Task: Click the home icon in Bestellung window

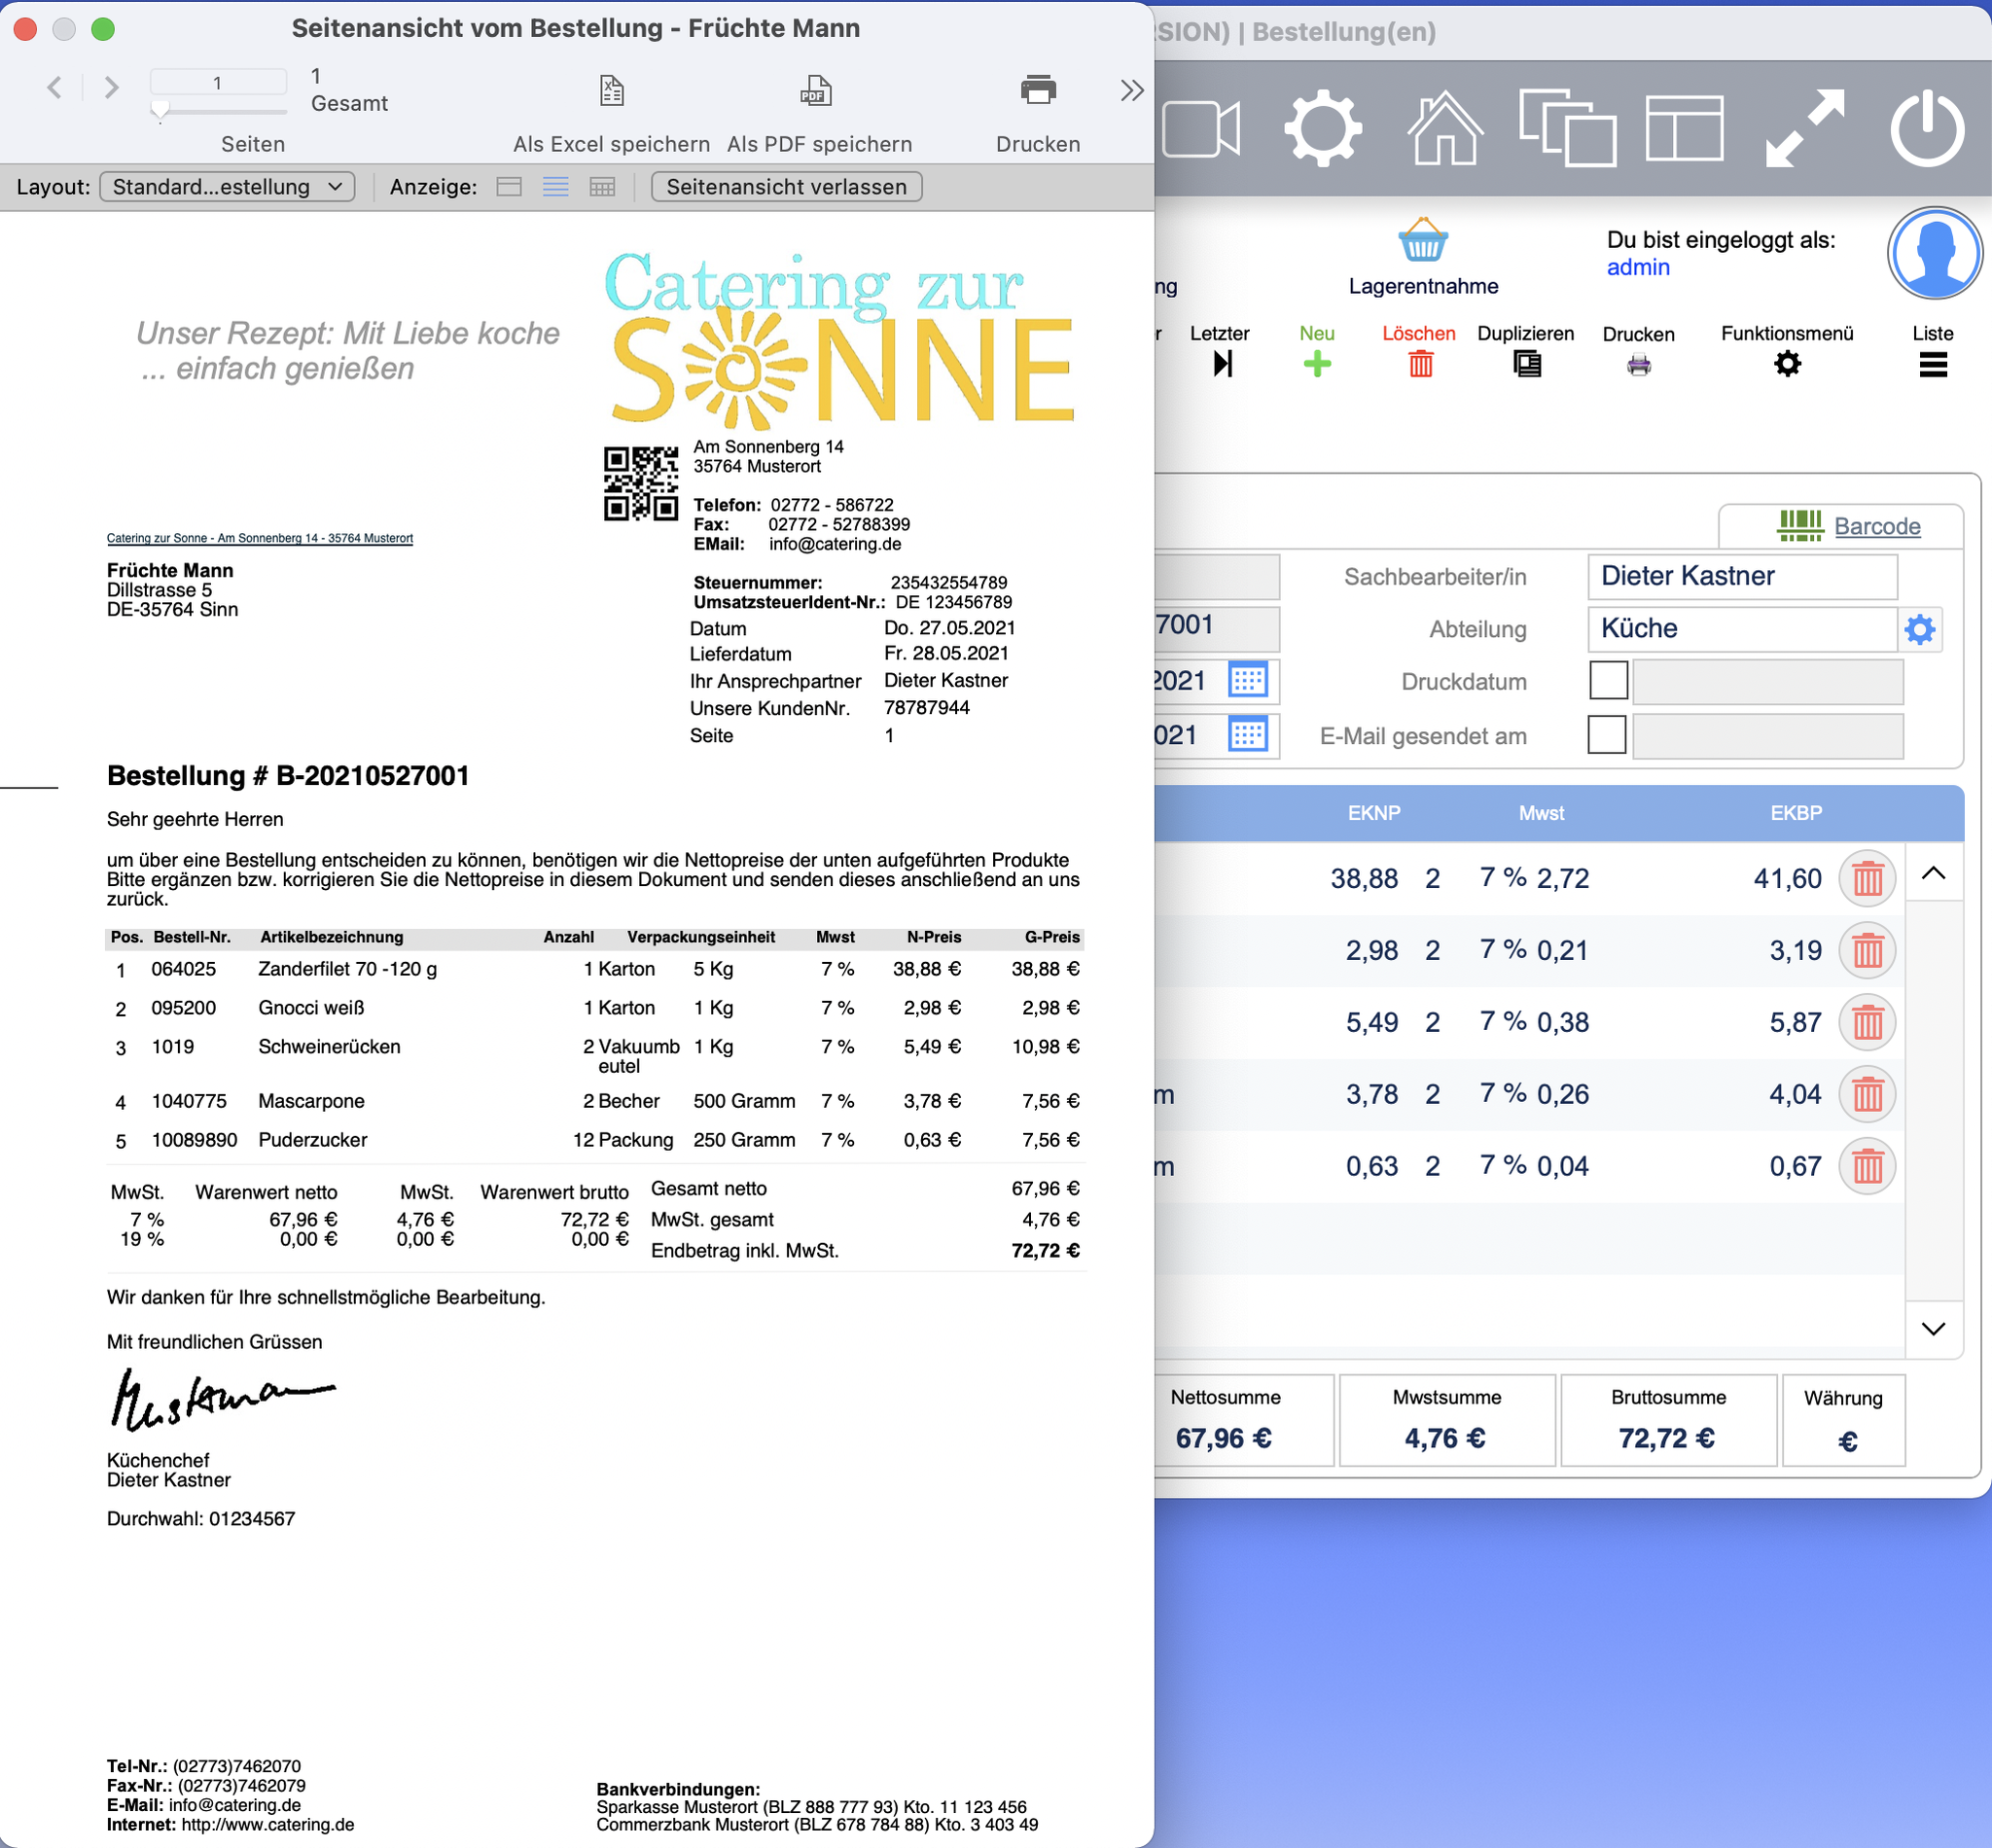Action: [x=1444, y=128]
